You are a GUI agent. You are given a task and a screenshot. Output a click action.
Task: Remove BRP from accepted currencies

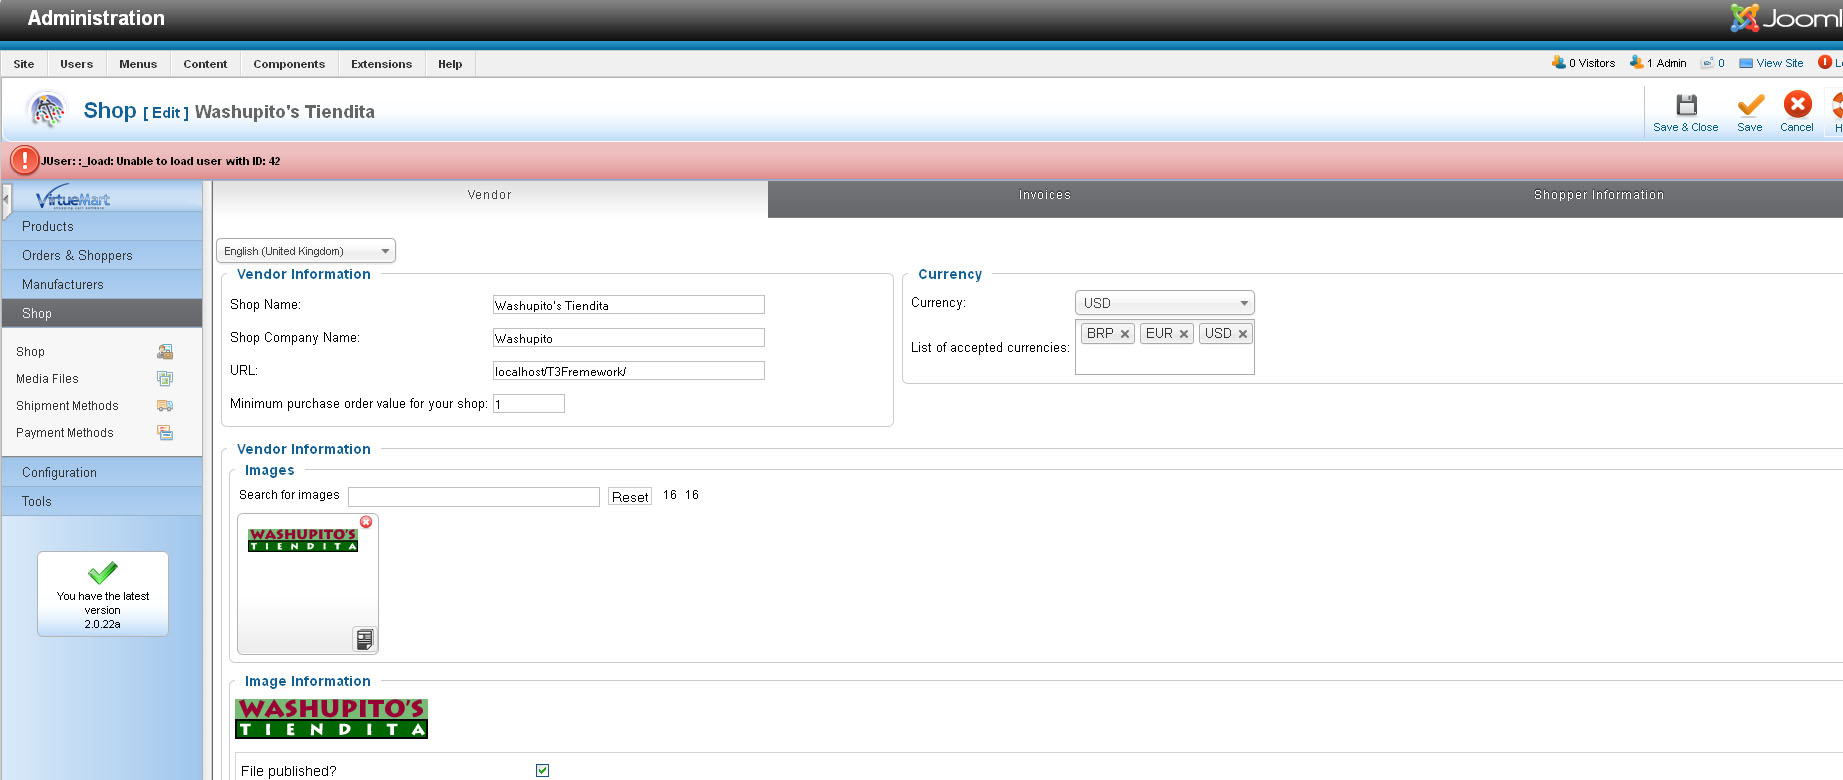[x=1124, y=334]
